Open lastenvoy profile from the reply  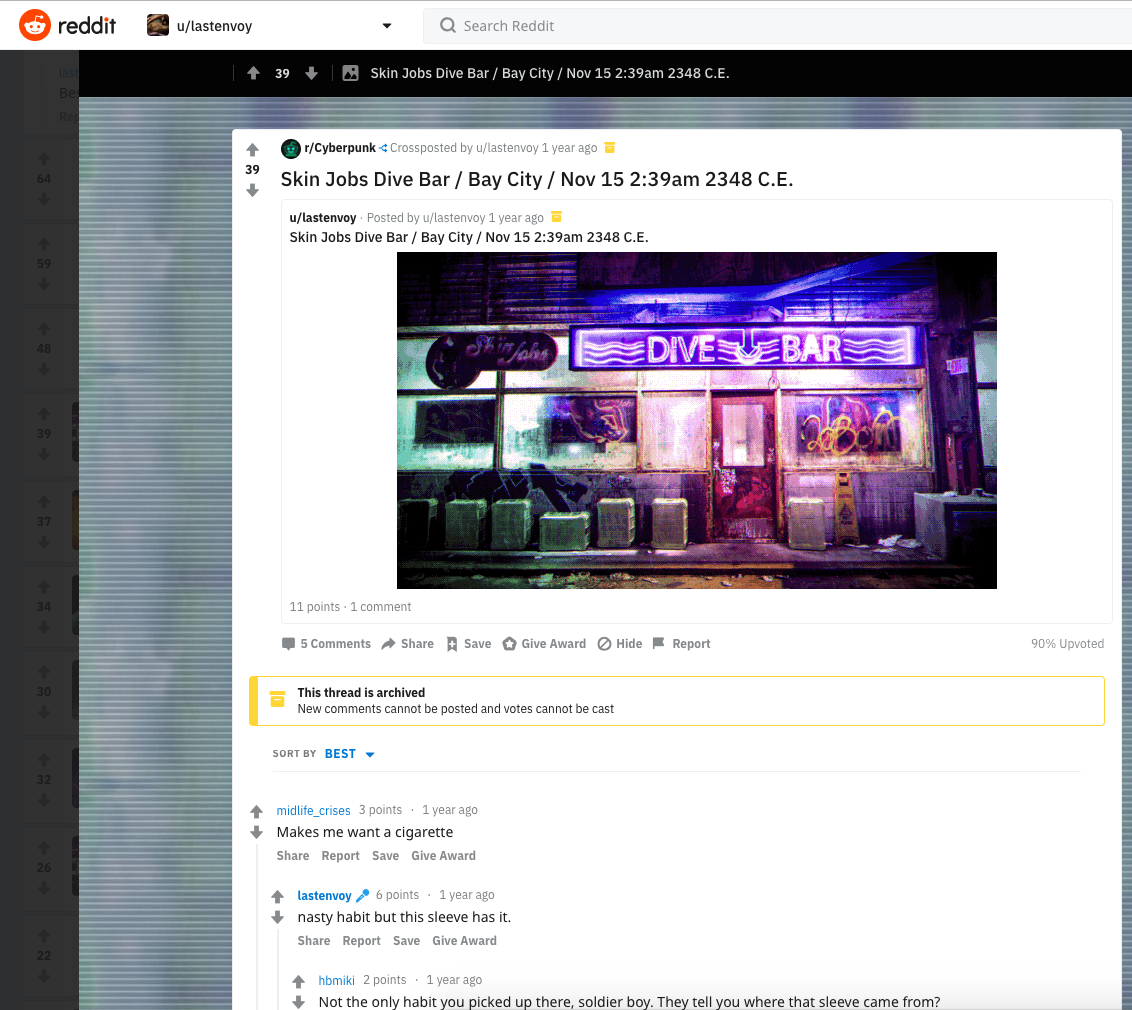324,896
